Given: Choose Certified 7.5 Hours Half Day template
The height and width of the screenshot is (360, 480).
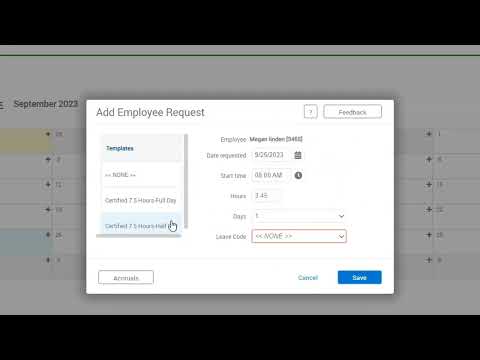Looking at the screenshot, I should pyautogui.click(x=142, y=224).
